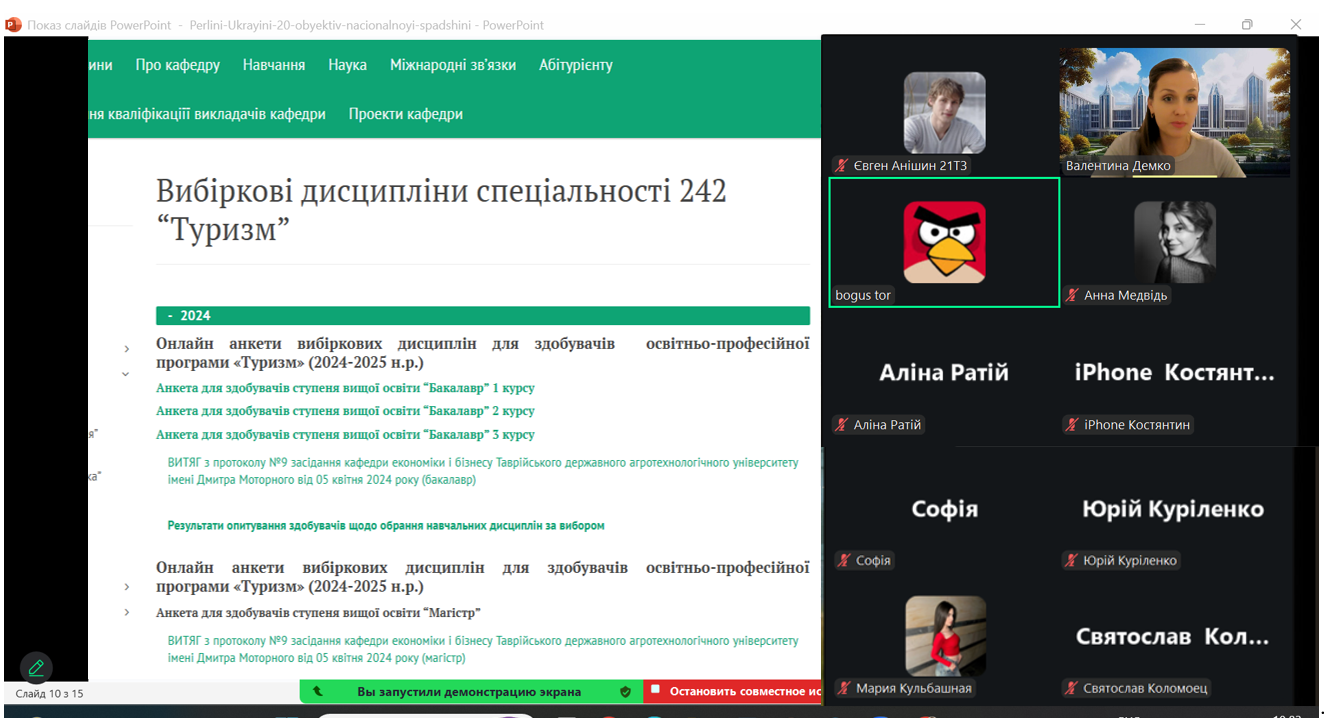Click the shield icon in the sharing bar
Screen dimensions: 1324x721
coord(626,691)
